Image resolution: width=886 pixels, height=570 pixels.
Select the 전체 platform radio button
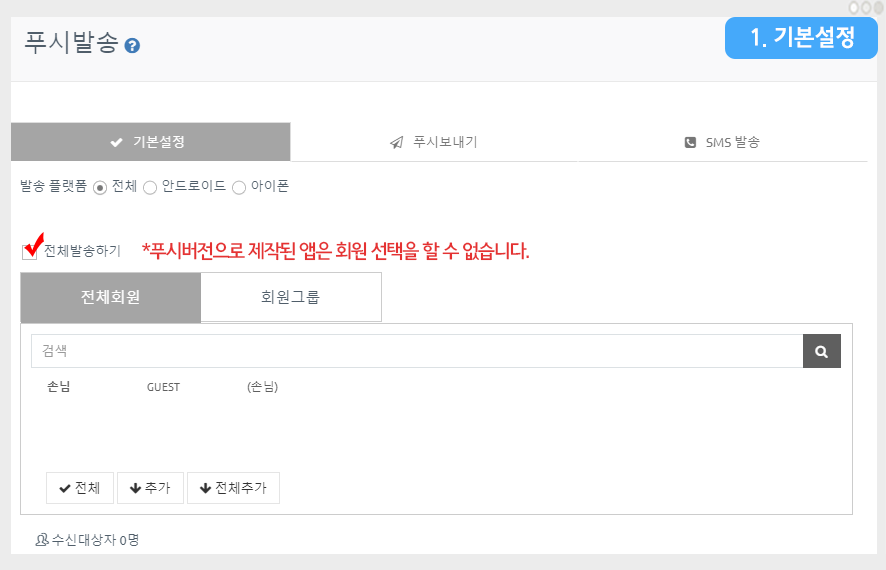[100, 187]
